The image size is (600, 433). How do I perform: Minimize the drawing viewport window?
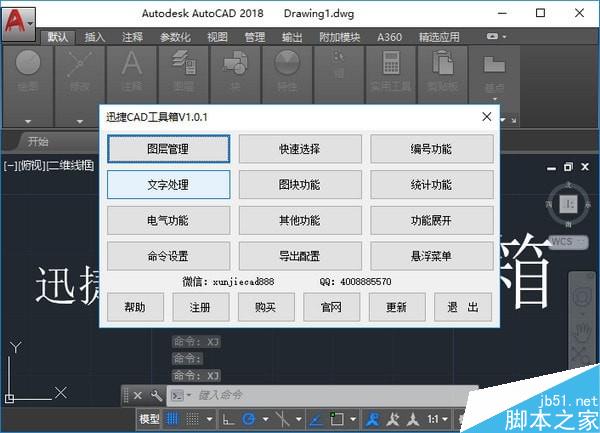coord(551,168)
